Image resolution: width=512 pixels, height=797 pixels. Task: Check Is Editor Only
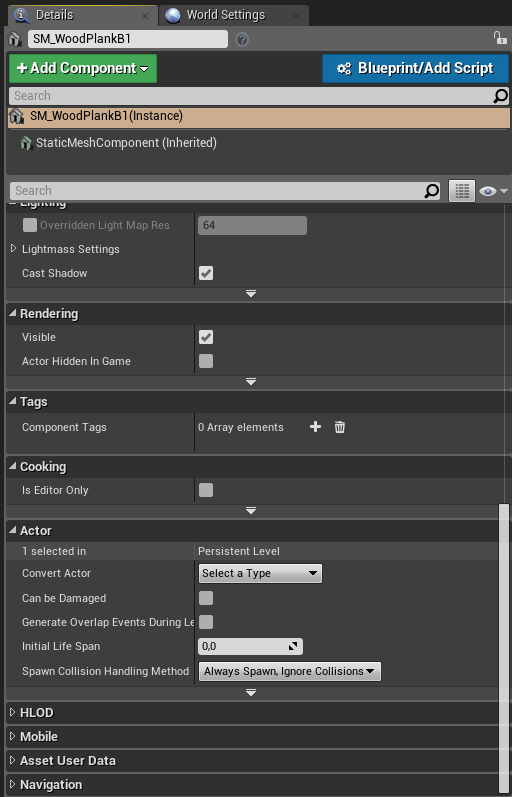pos(206,491)
